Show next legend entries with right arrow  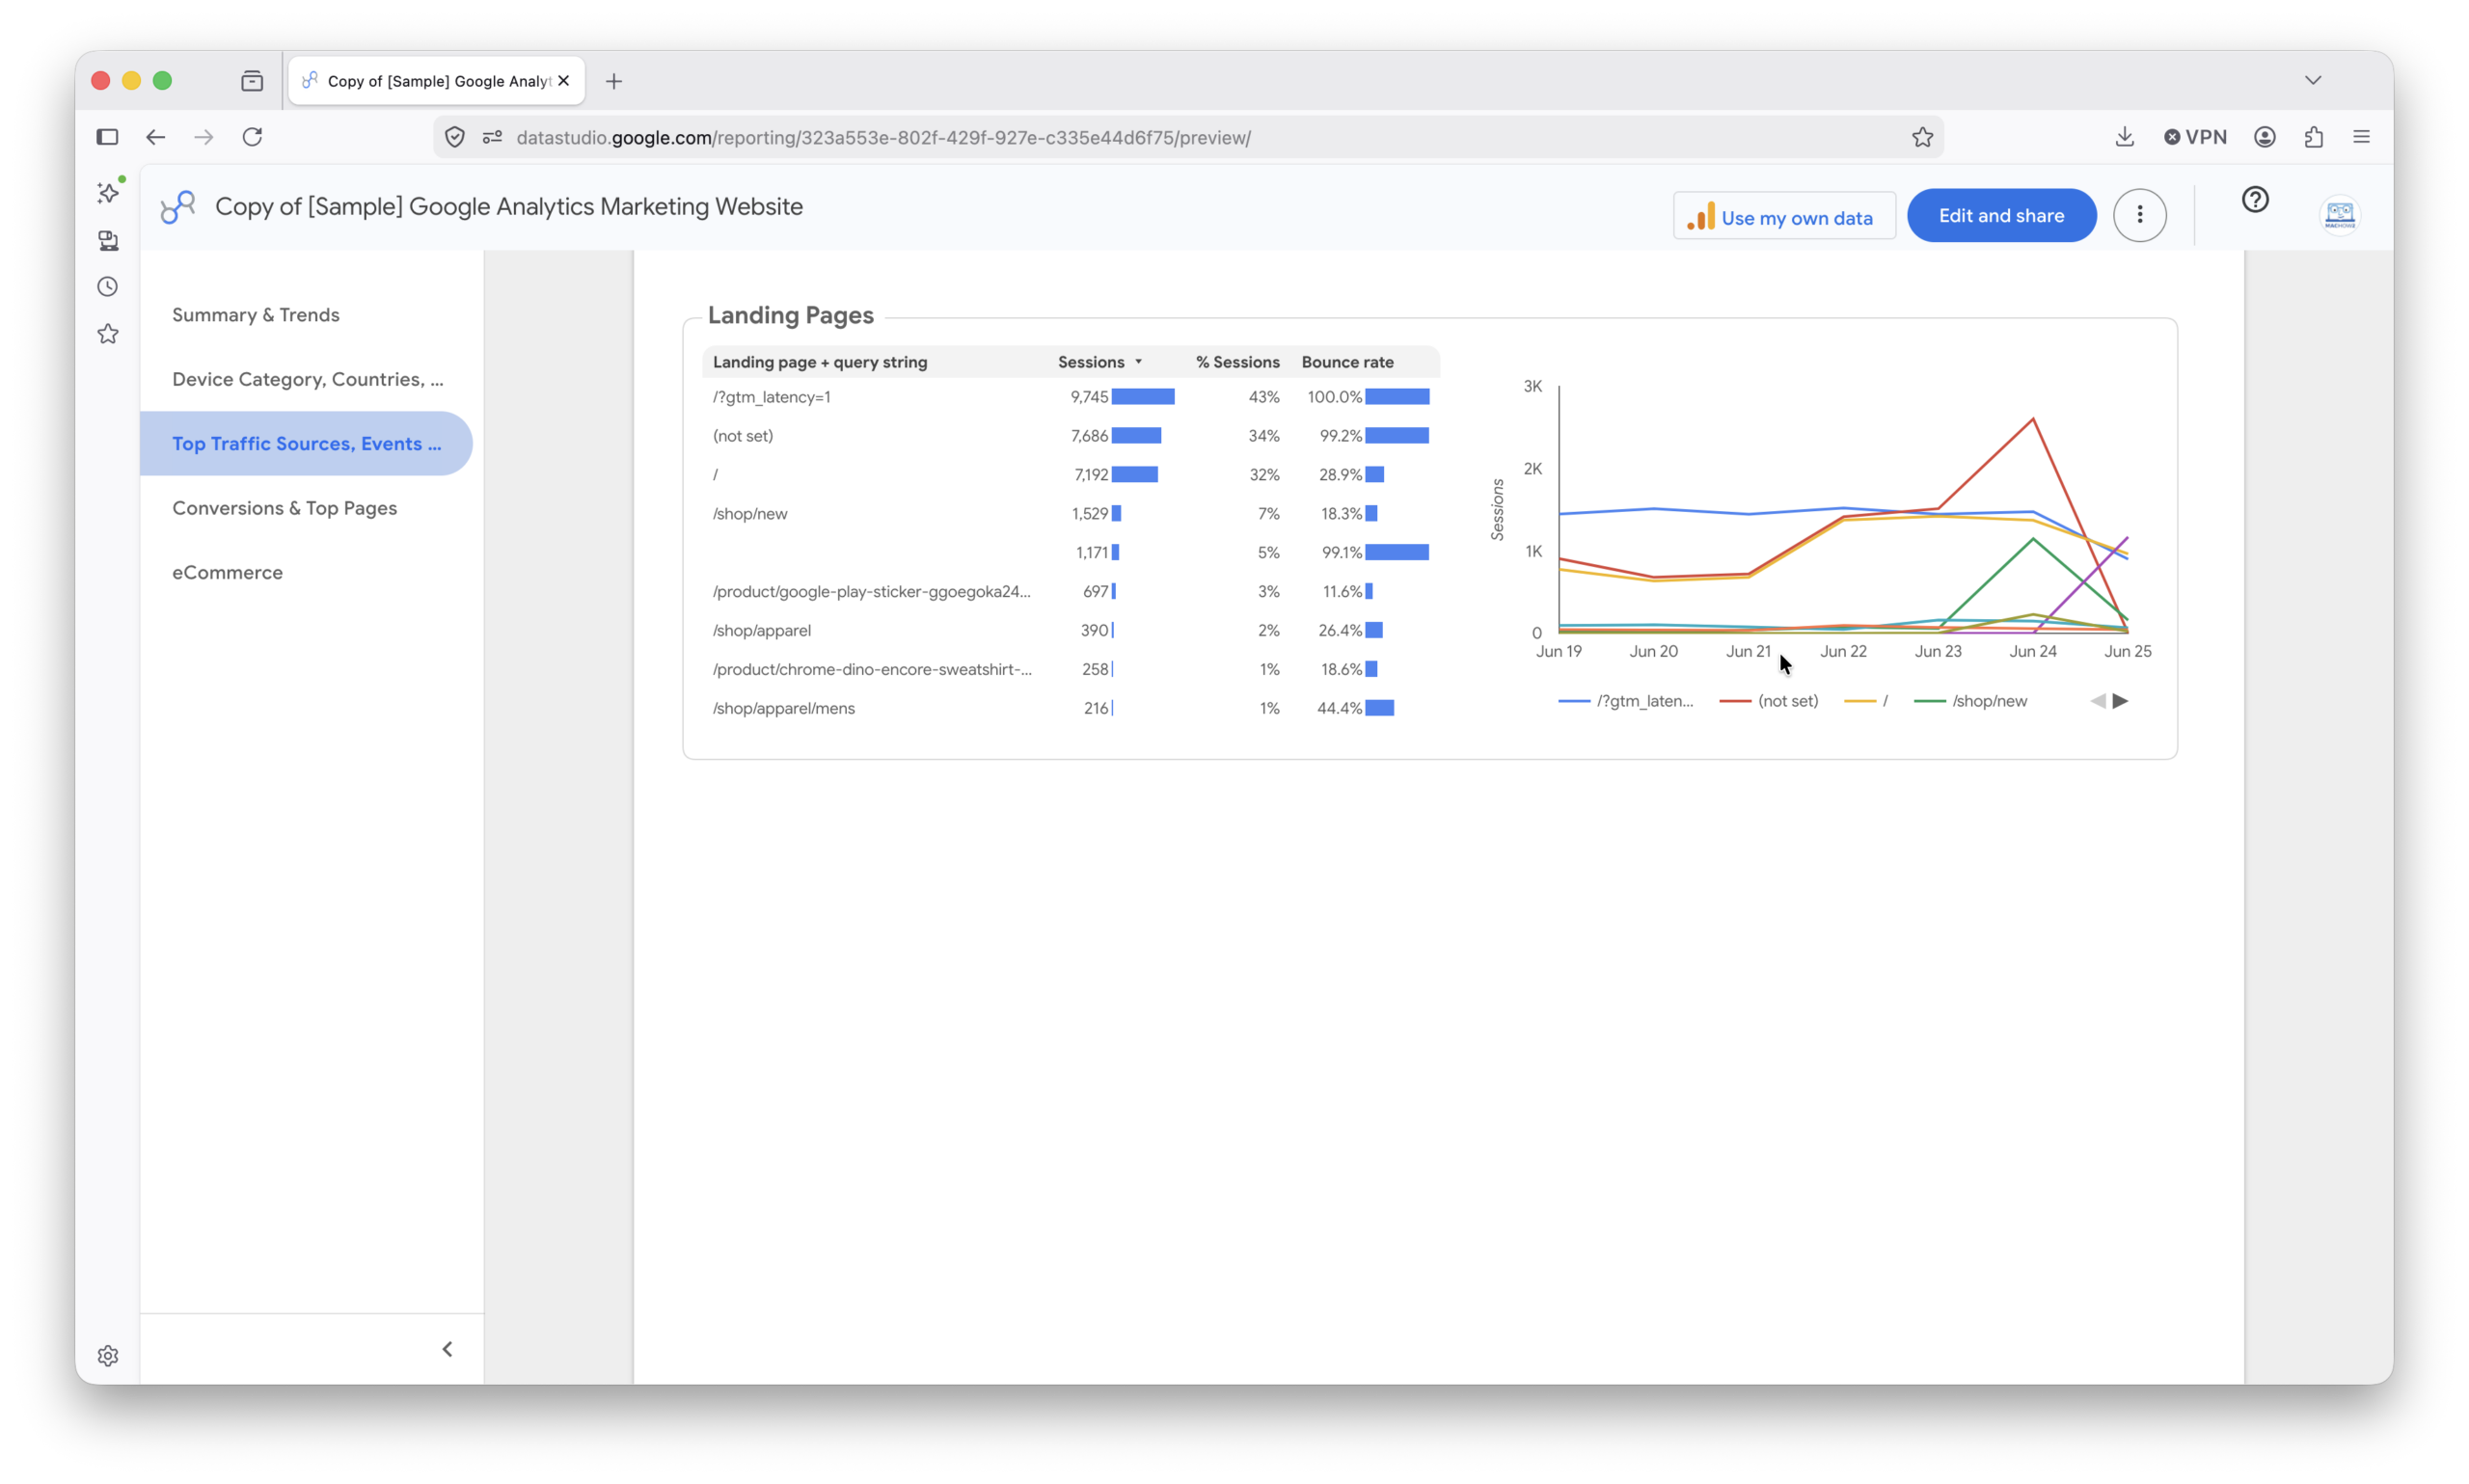(x=2119, y=701)
